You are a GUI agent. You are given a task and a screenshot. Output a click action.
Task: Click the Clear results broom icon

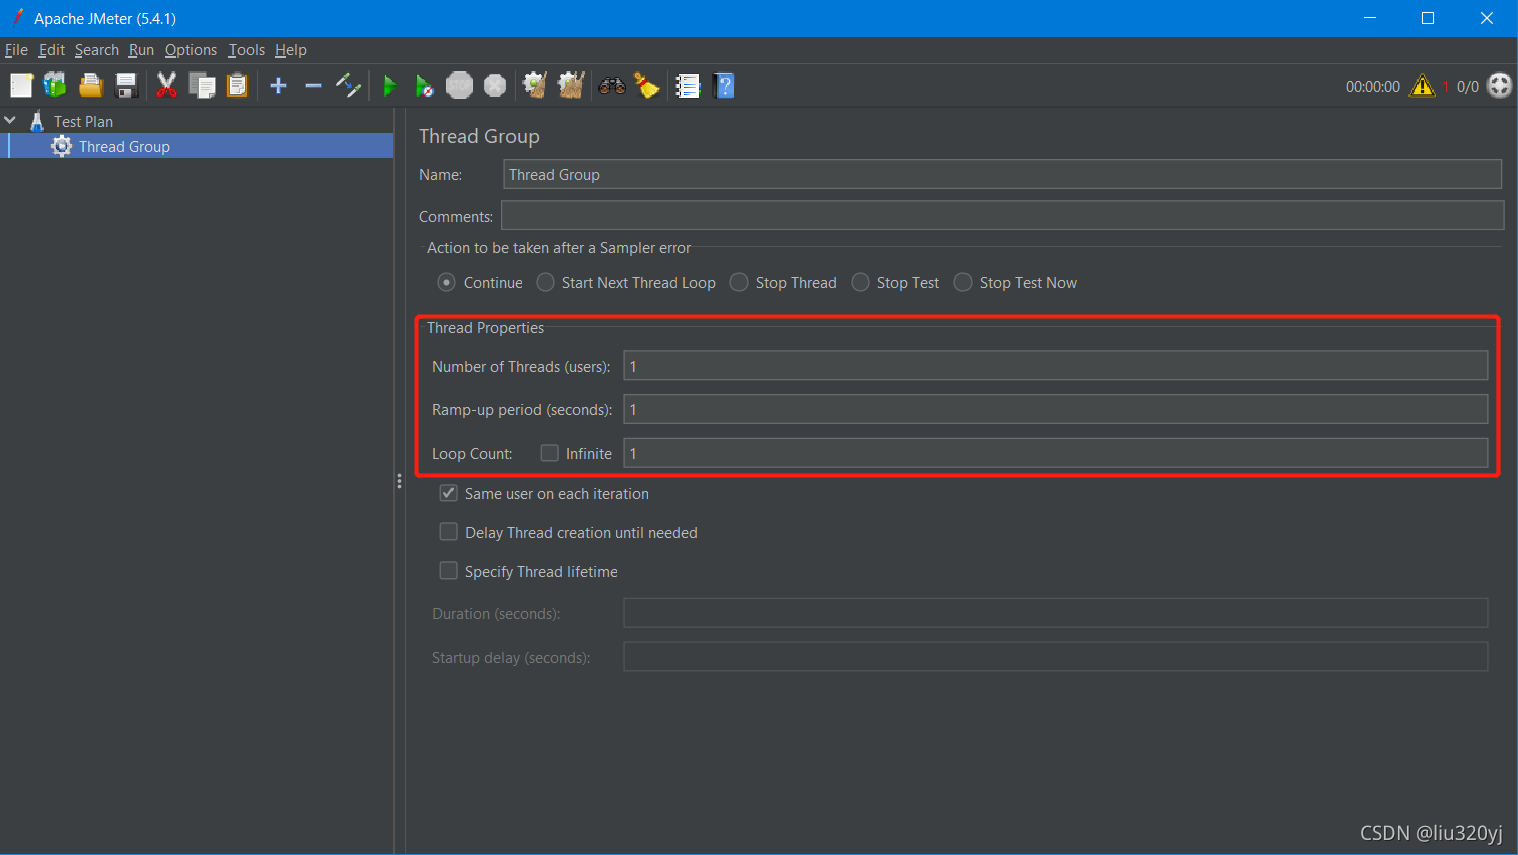(535, 86)
